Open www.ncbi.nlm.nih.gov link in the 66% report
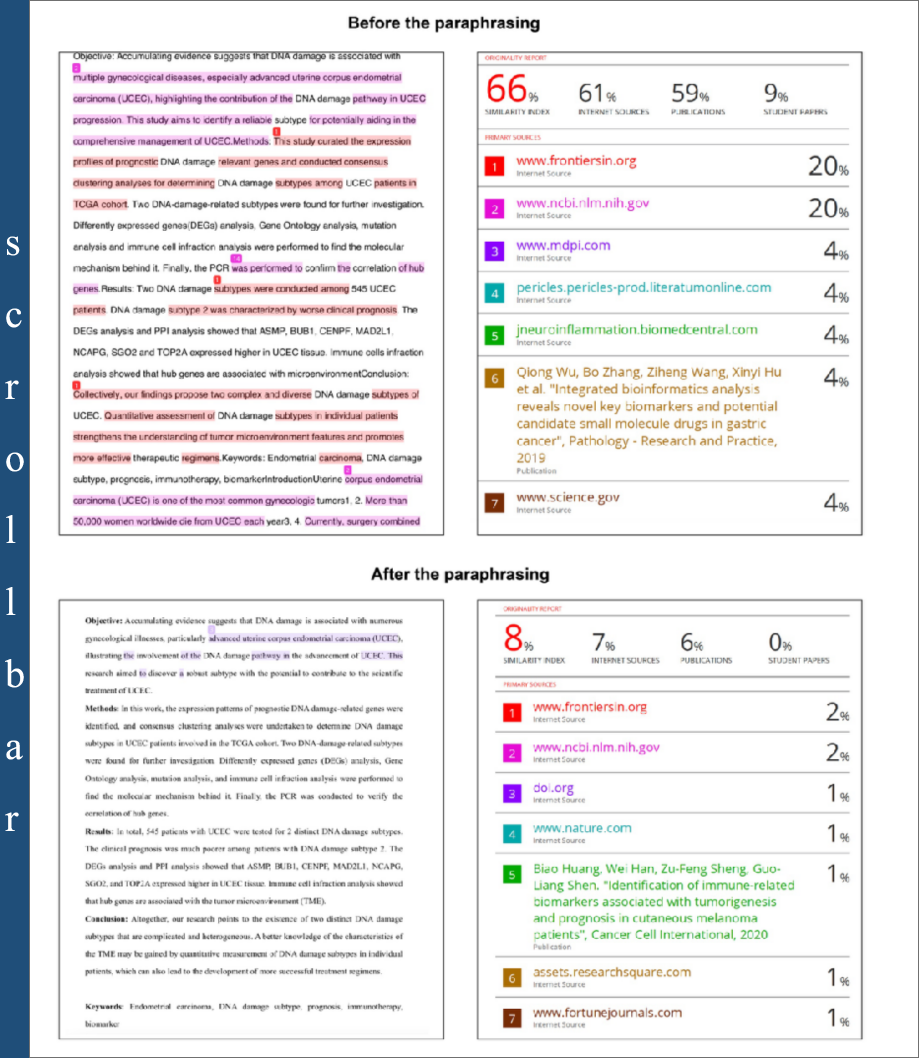919x1058 pixels. (583, 203)
